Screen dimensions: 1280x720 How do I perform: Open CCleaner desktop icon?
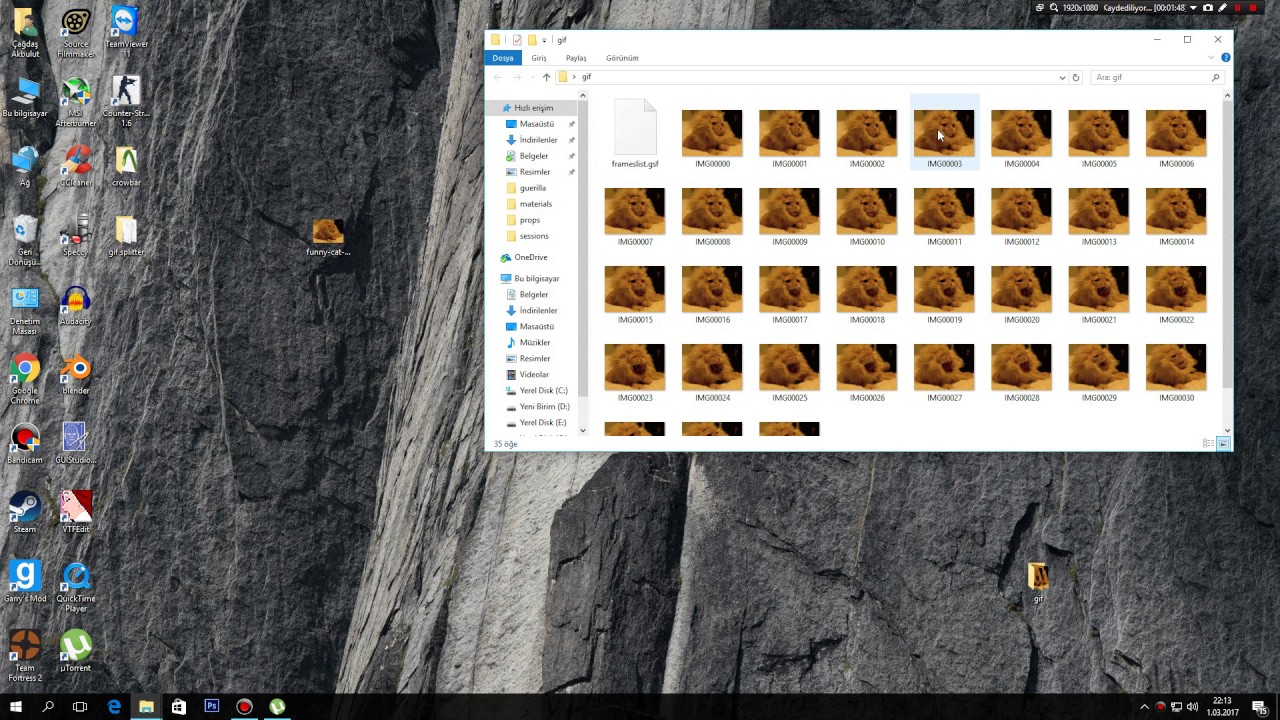tap(75, 167)
